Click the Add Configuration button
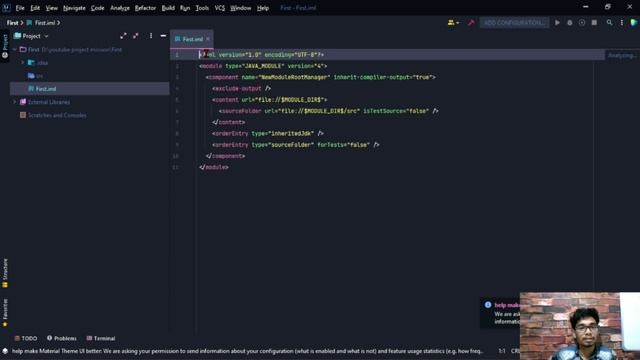Image resolution: width=640 pixels, height=360 pixels. 514,23
